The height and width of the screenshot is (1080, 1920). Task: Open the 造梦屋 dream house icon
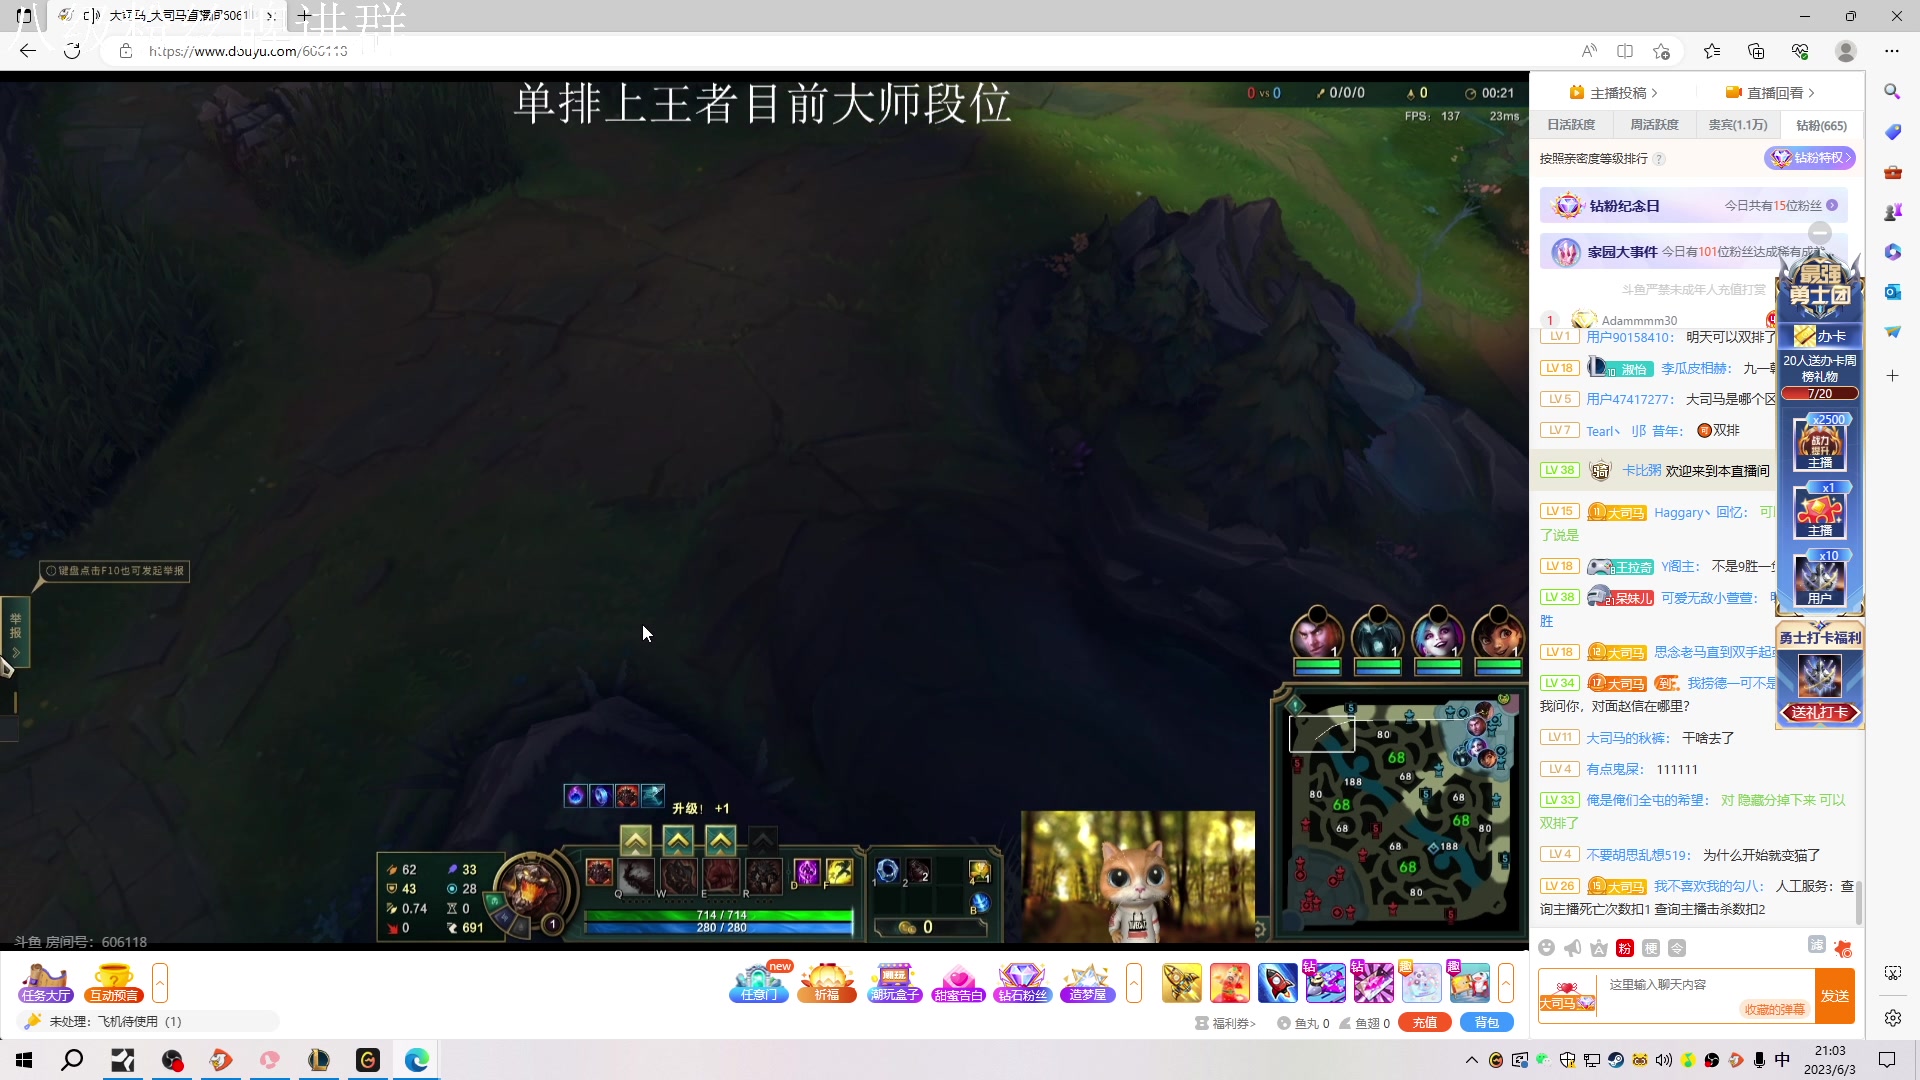click(1087, 983)
